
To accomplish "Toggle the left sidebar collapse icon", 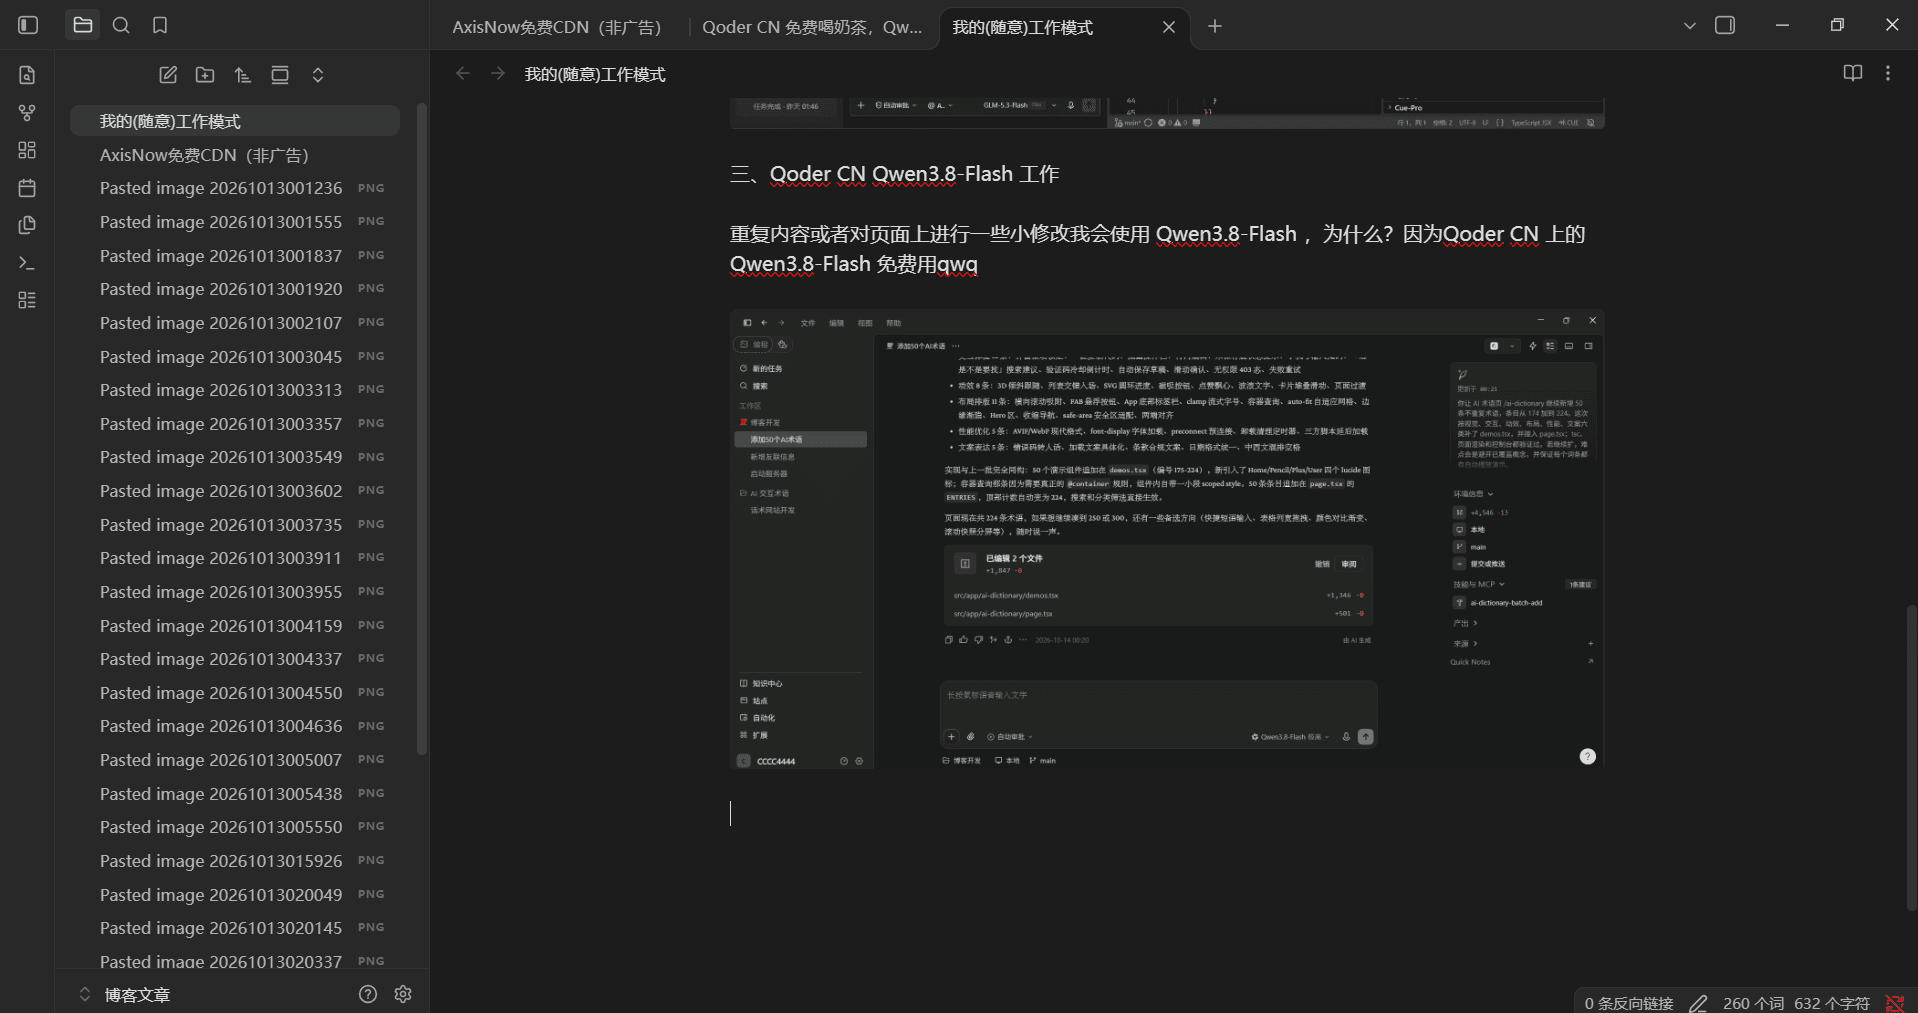I will click(x=28, y=25).
